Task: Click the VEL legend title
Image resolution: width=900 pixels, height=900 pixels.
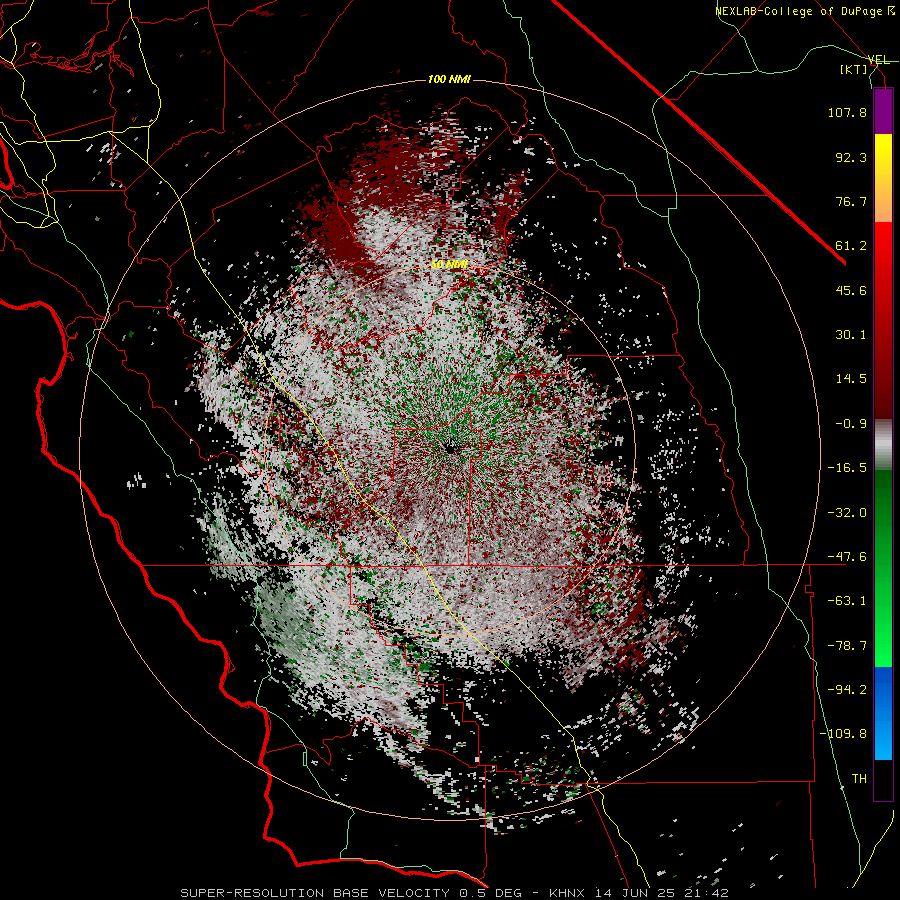Action: pos(878,60)
